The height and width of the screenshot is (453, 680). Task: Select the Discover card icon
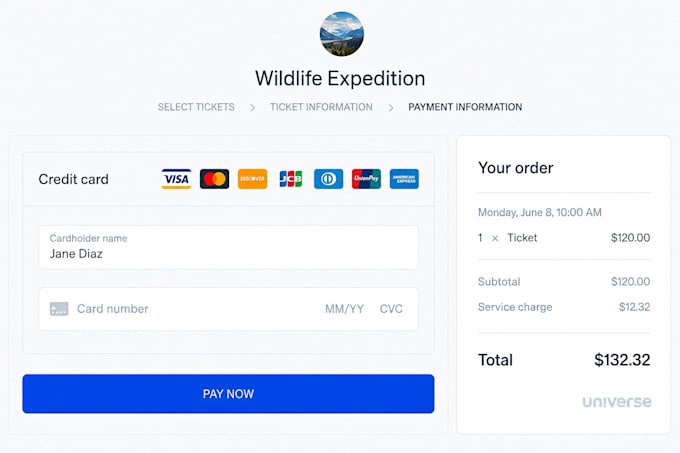pos(252,179)
